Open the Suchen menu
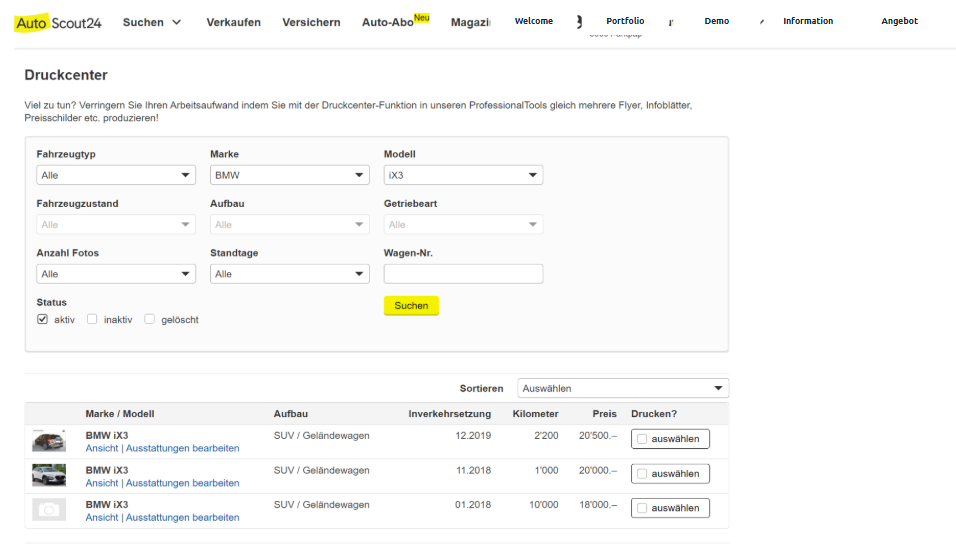This screenshot has height=544, width=956. coord(152,23)
